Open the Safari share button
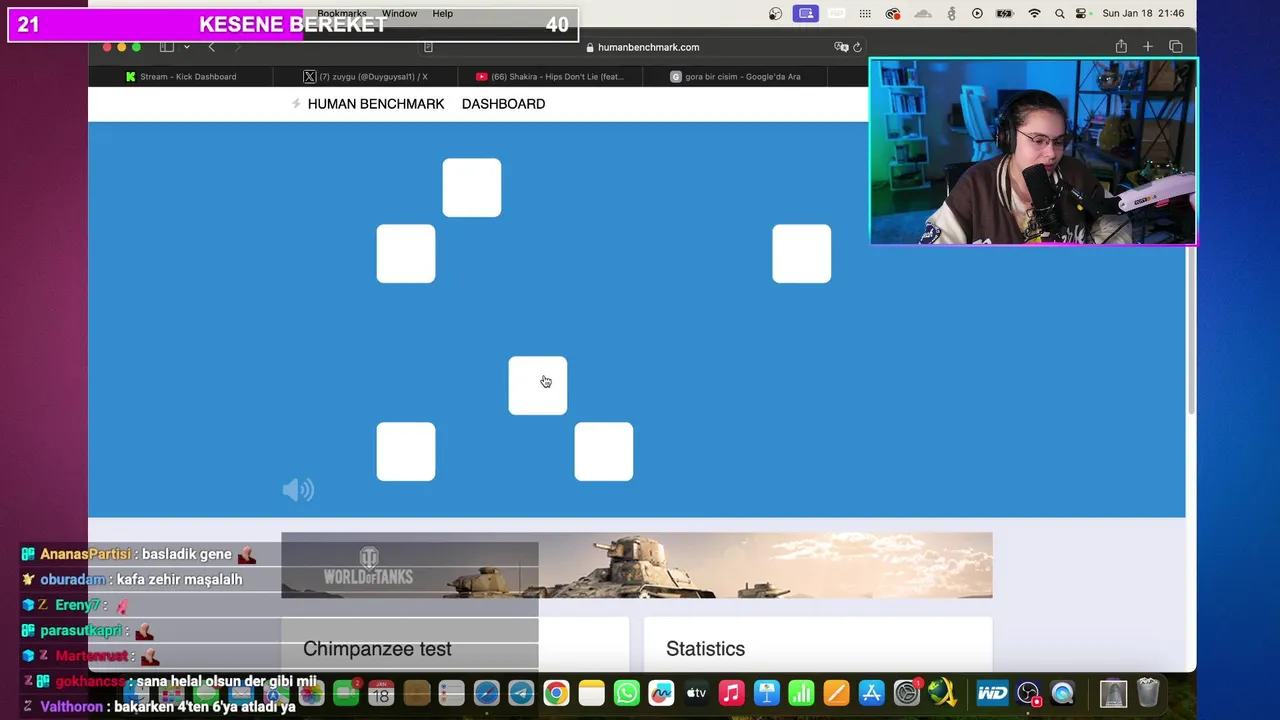The width and height of the screenshot is (1280, 720). (1121, 47)
